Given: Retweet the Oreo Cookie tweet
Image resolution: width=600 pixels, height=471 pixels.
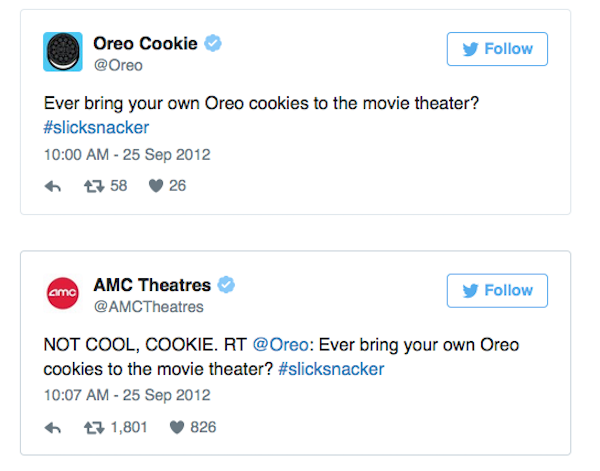Looking at the screenshot, I should tap(94, 186).
